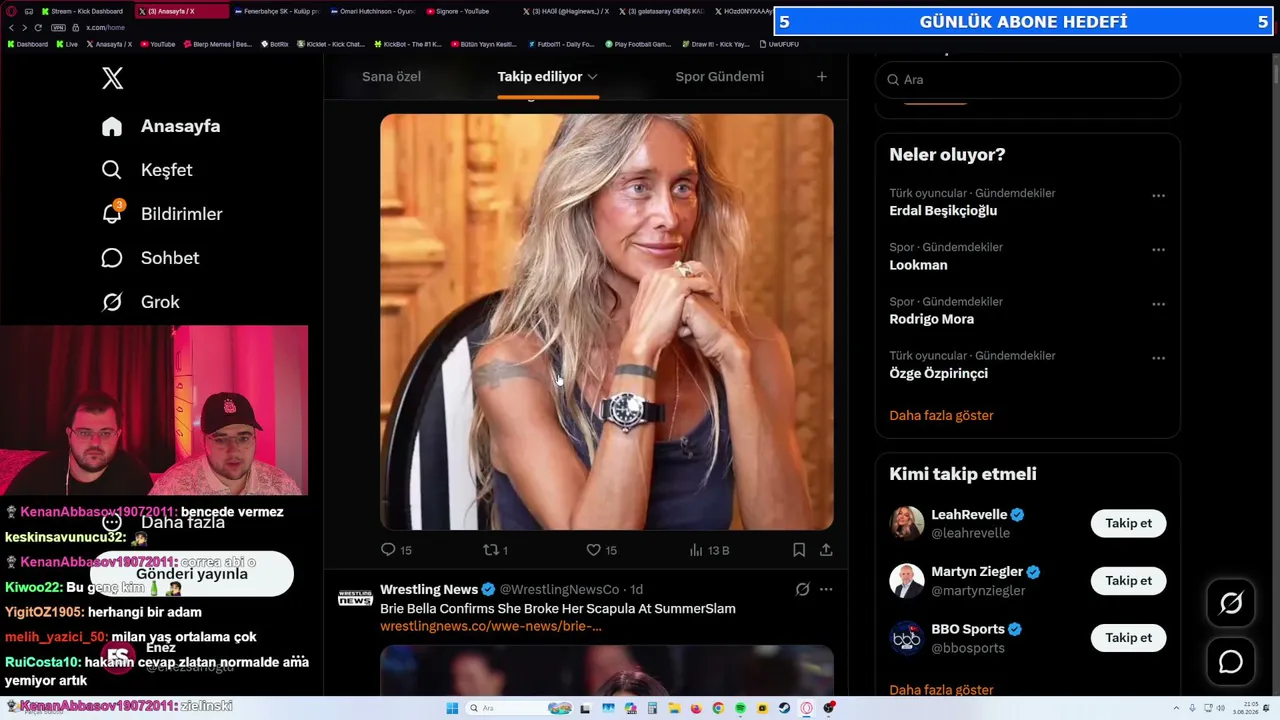Image resolution: width=1280 pixels, height=720 pixels.
Task: Go back in browser history
Action: click(11, 27)
